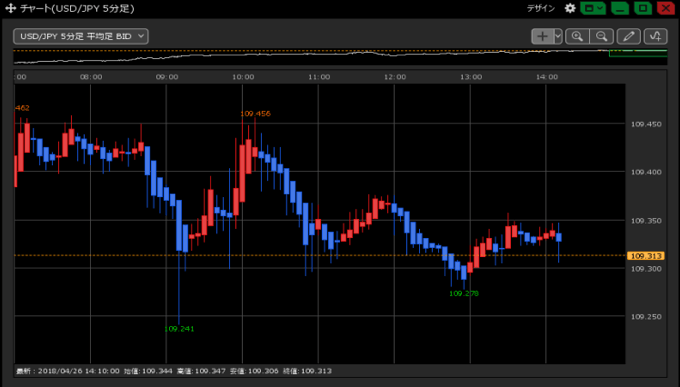The width and height of the screenshot is (680, 387).
Task: Click the 12:00 time axis label
Action: tap(395, 77)
